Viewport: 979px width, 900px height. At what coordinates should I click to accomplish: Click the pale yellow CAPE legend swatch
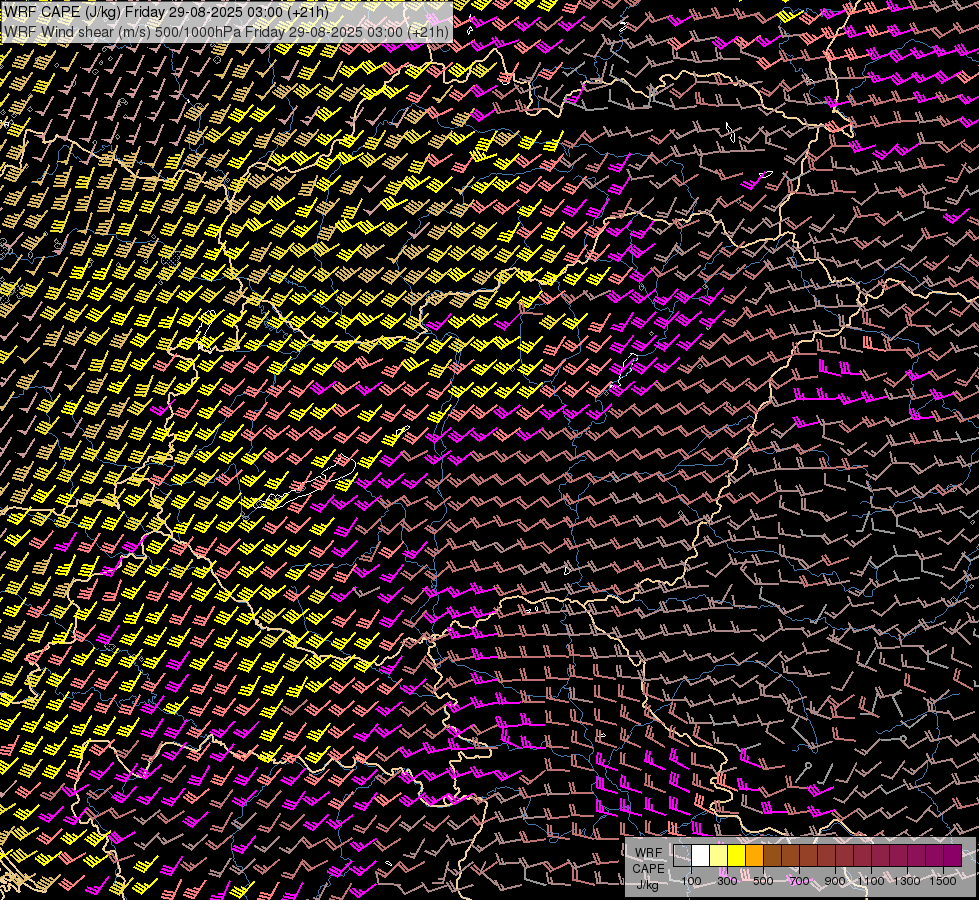(x=719, y=856)
